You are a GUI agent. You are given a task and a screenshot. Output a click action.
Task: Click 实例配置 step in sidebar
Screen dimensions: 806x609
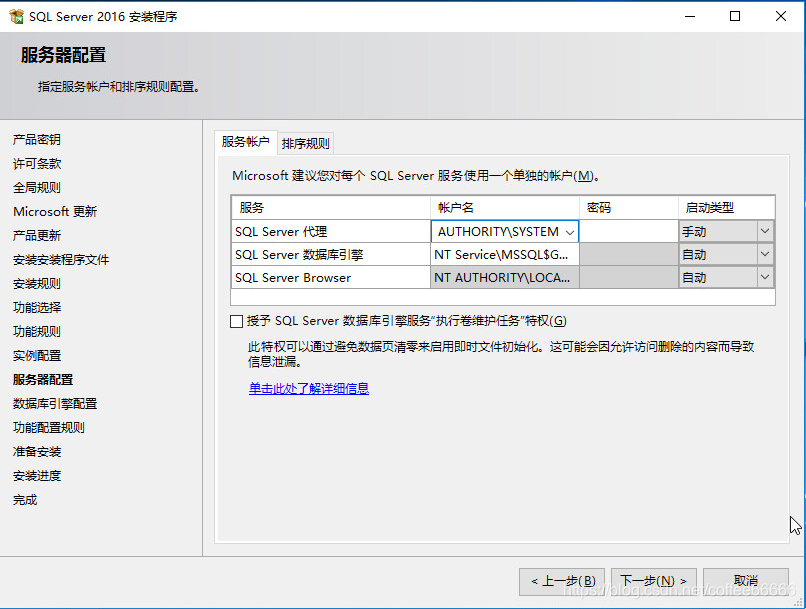37,356
